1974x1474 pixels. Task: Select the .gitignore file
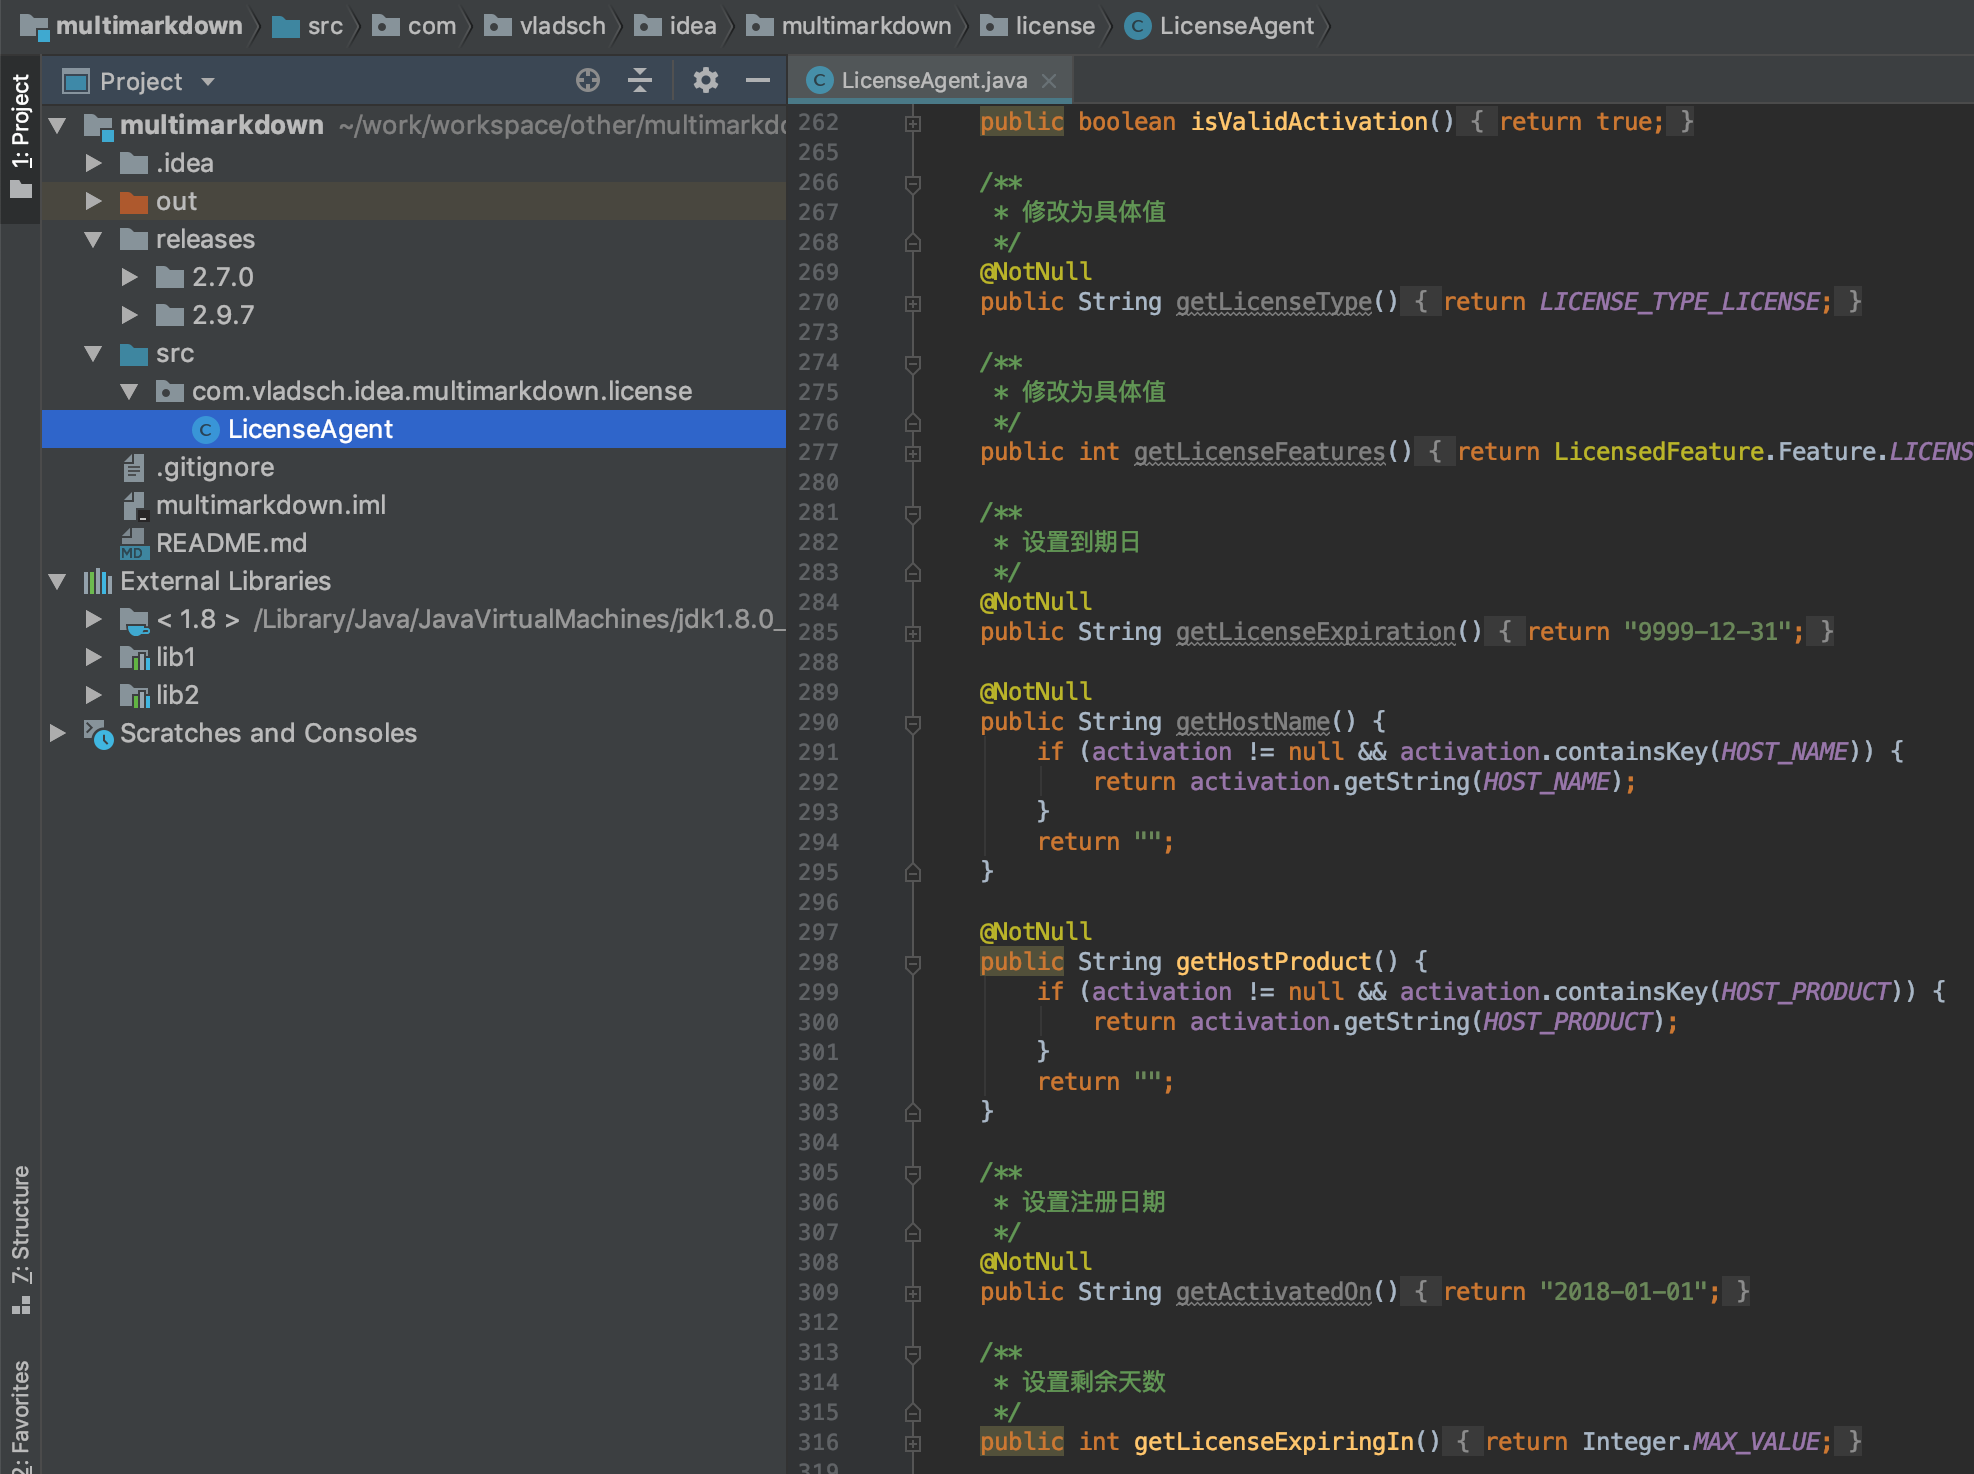(x=215, y=467)
